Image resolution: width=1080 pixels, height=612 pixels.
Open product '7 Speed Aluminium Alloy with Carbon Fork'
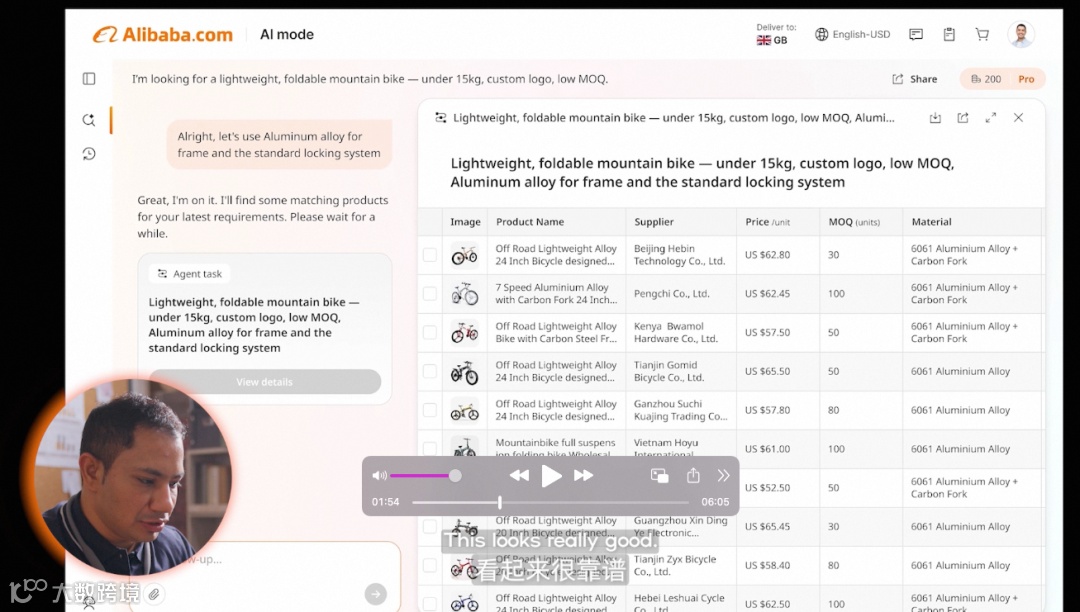click(556, 293)
